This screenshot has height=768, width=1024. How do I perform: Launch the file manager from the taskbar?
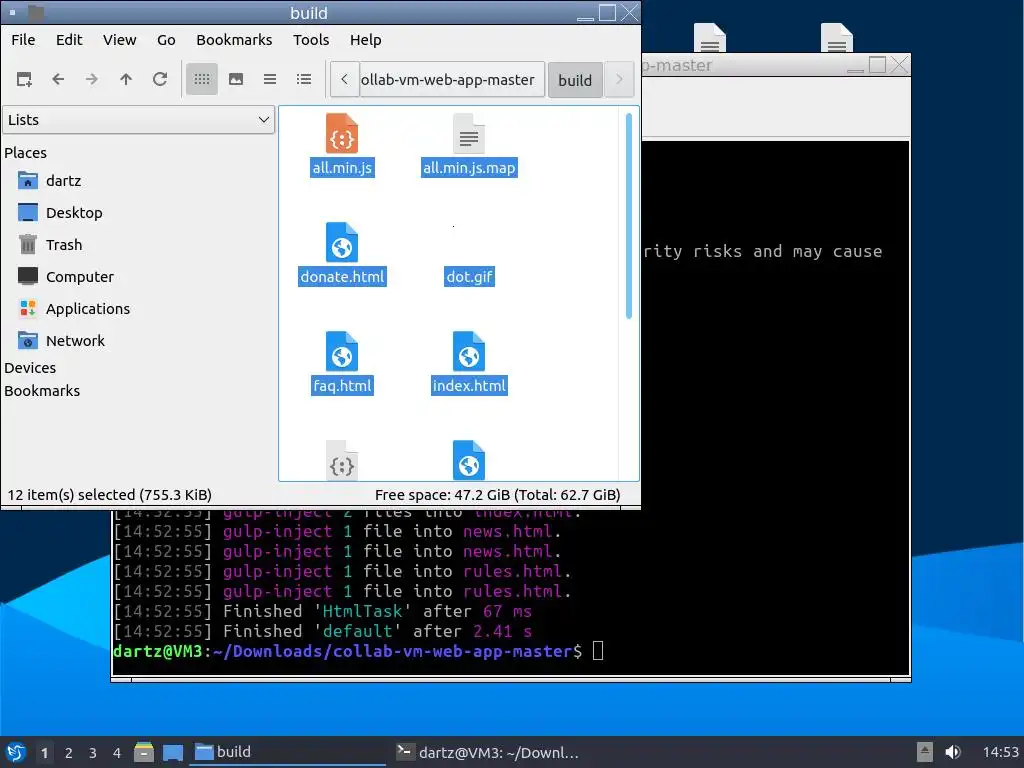144,752
